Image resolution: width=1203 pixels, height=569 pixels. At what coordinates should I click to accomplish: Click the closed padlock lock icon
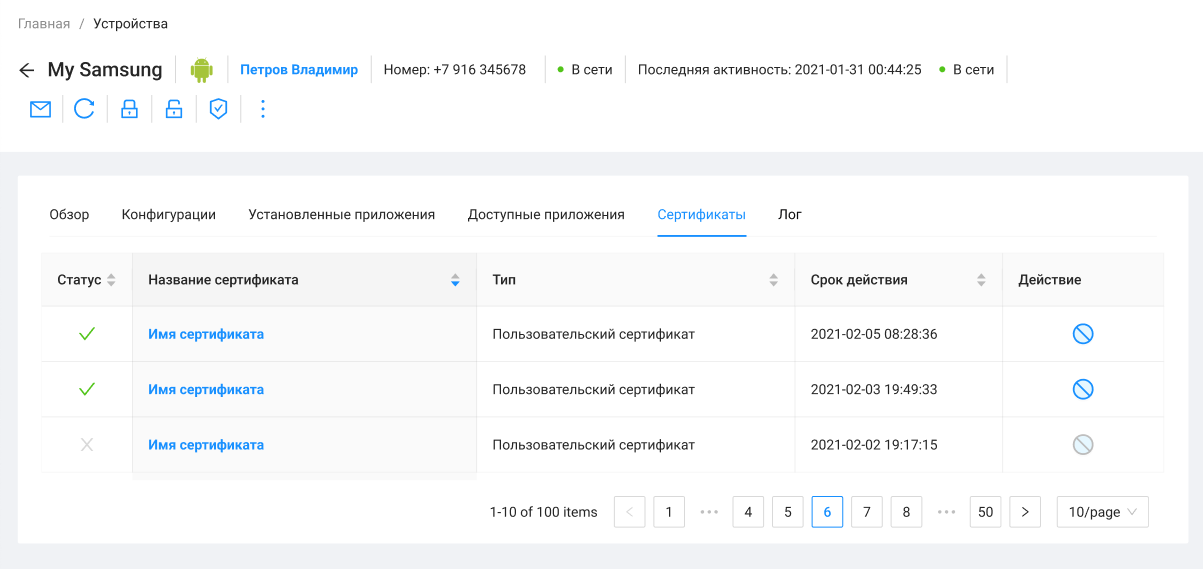(x=129, y=109)
